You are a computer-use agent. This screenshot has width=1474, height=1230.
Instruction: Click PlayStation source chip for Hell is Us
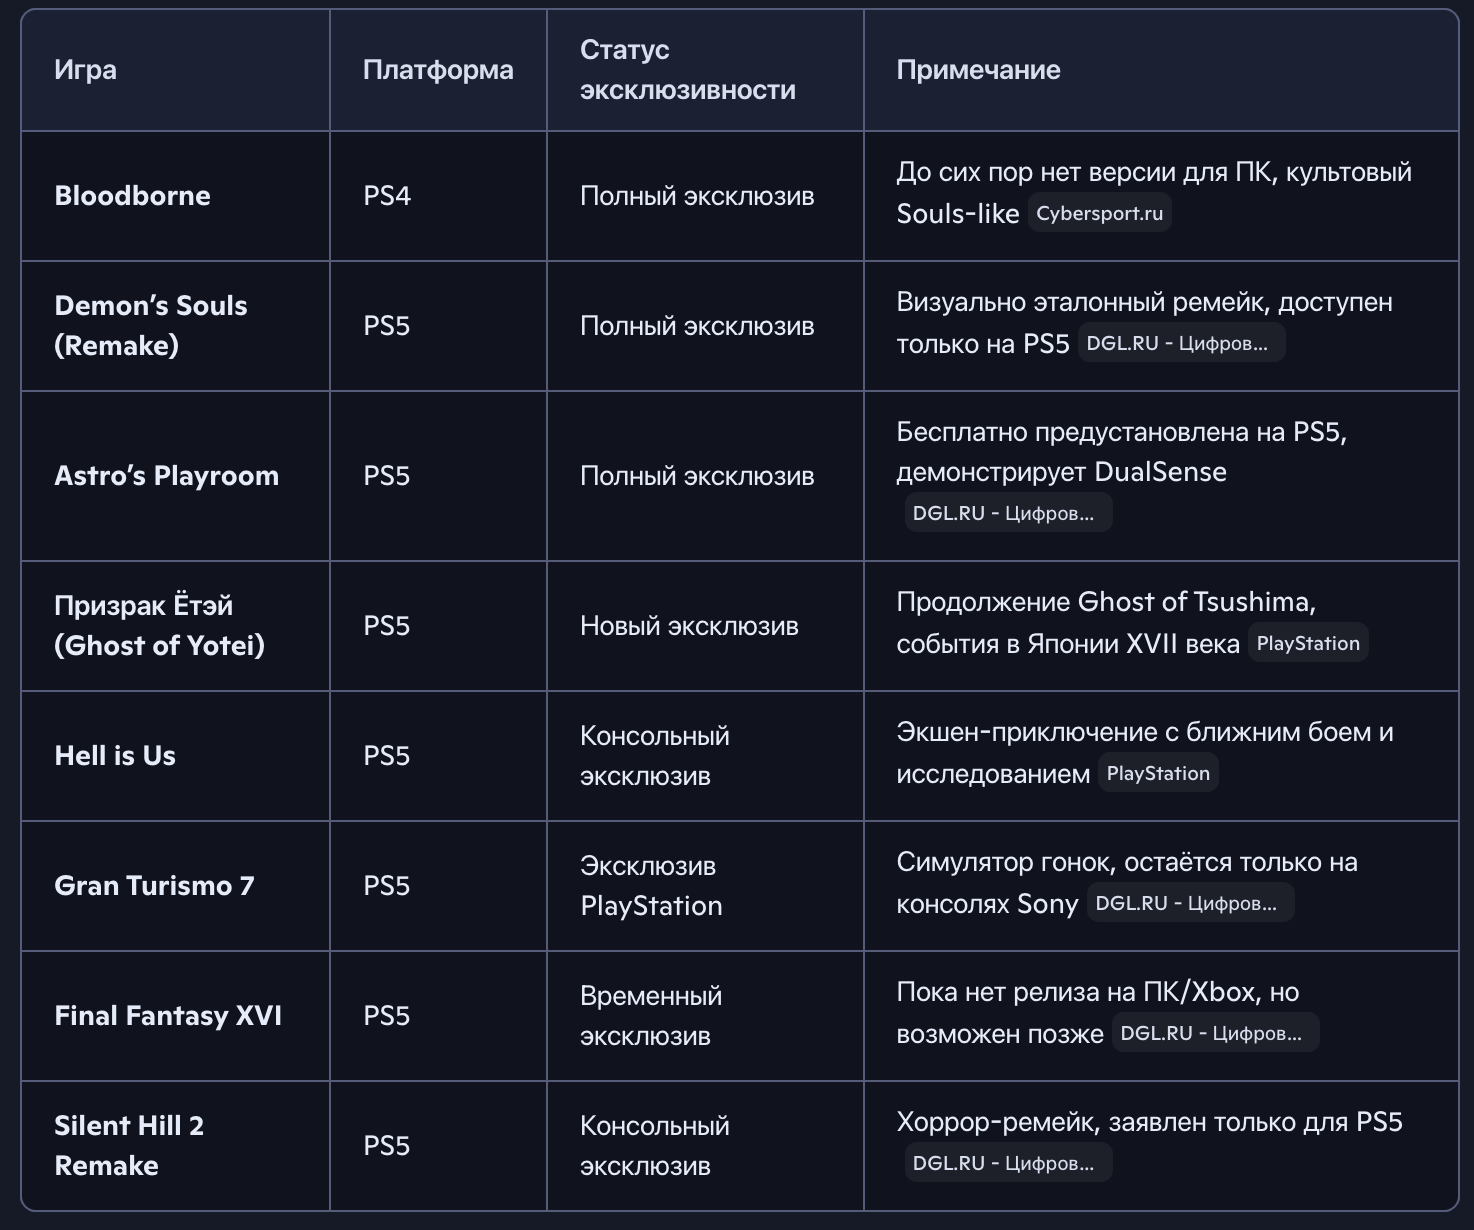coord(1158,773)
